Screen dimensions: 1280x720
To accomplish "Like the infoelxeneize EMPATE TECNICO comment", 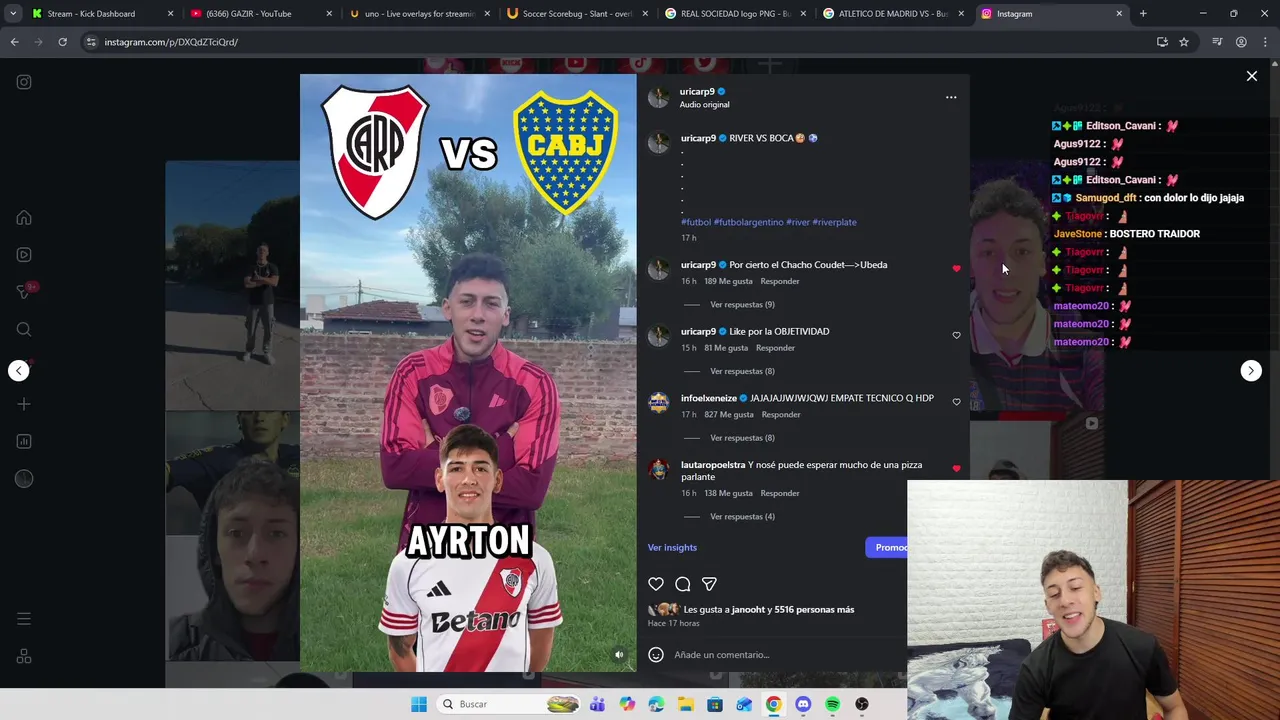I will tap(956, 402).
